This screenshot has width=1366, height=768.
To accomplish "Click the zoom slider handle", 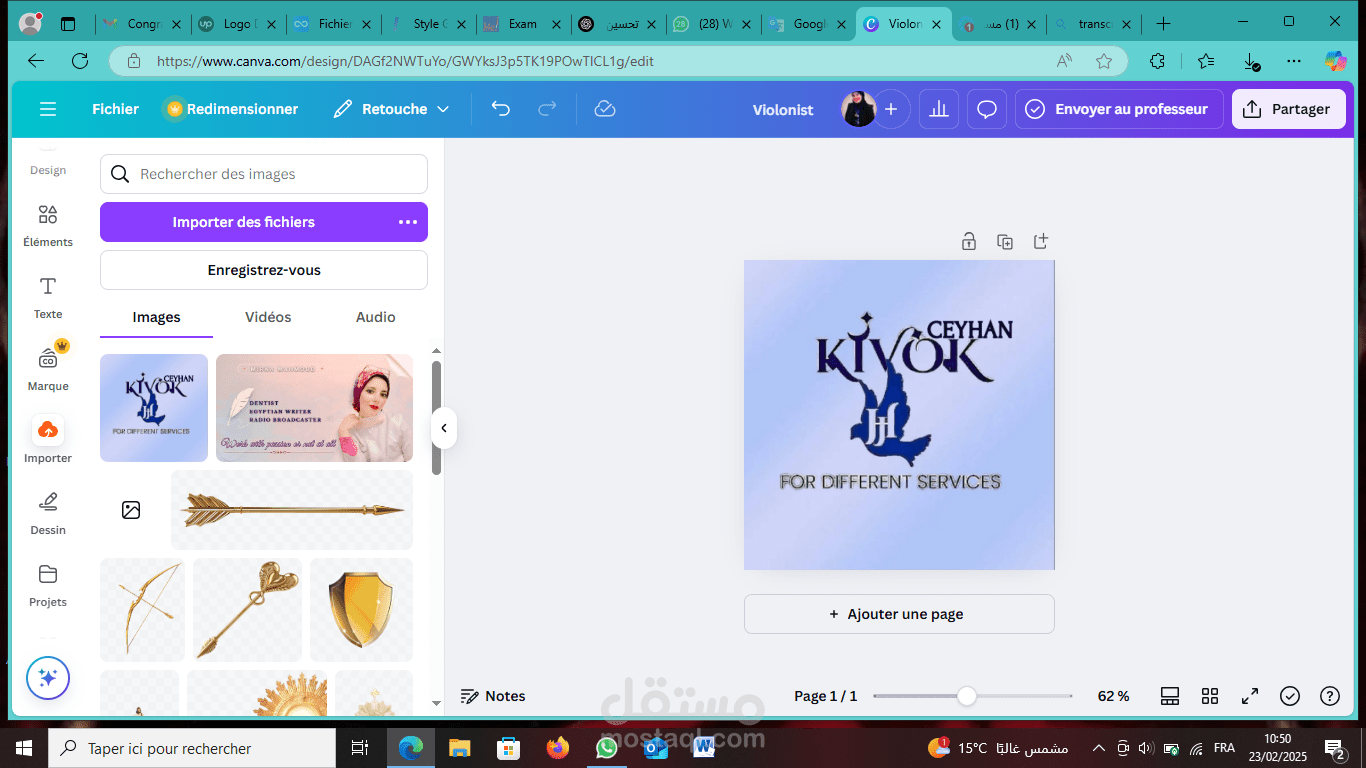I will pyautogui.click(x=966, y=696).
